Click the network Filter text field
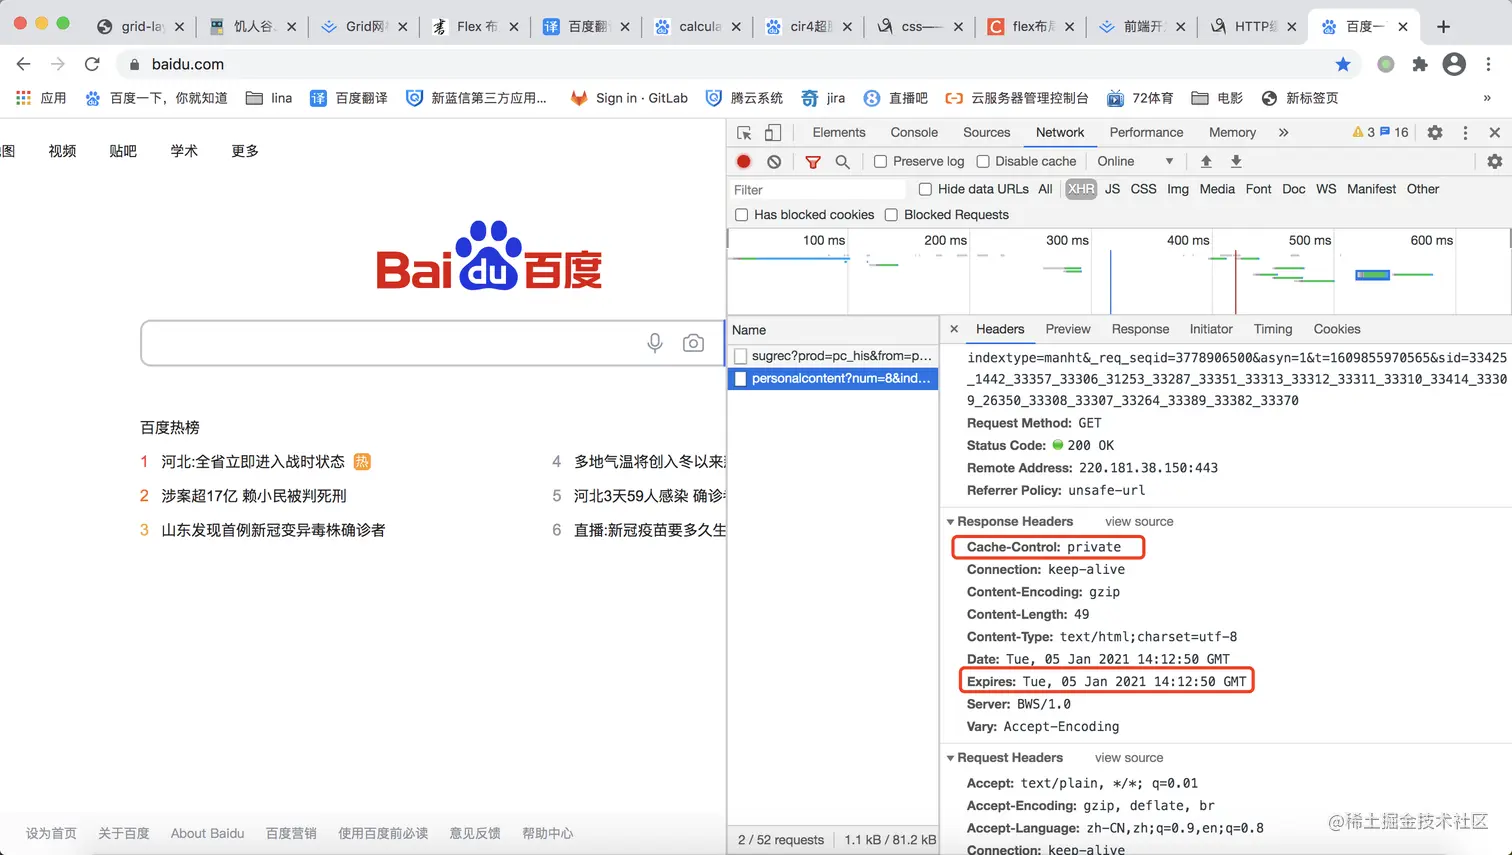1512x855 pixels. pyautogui.click(x=818, y=189)
